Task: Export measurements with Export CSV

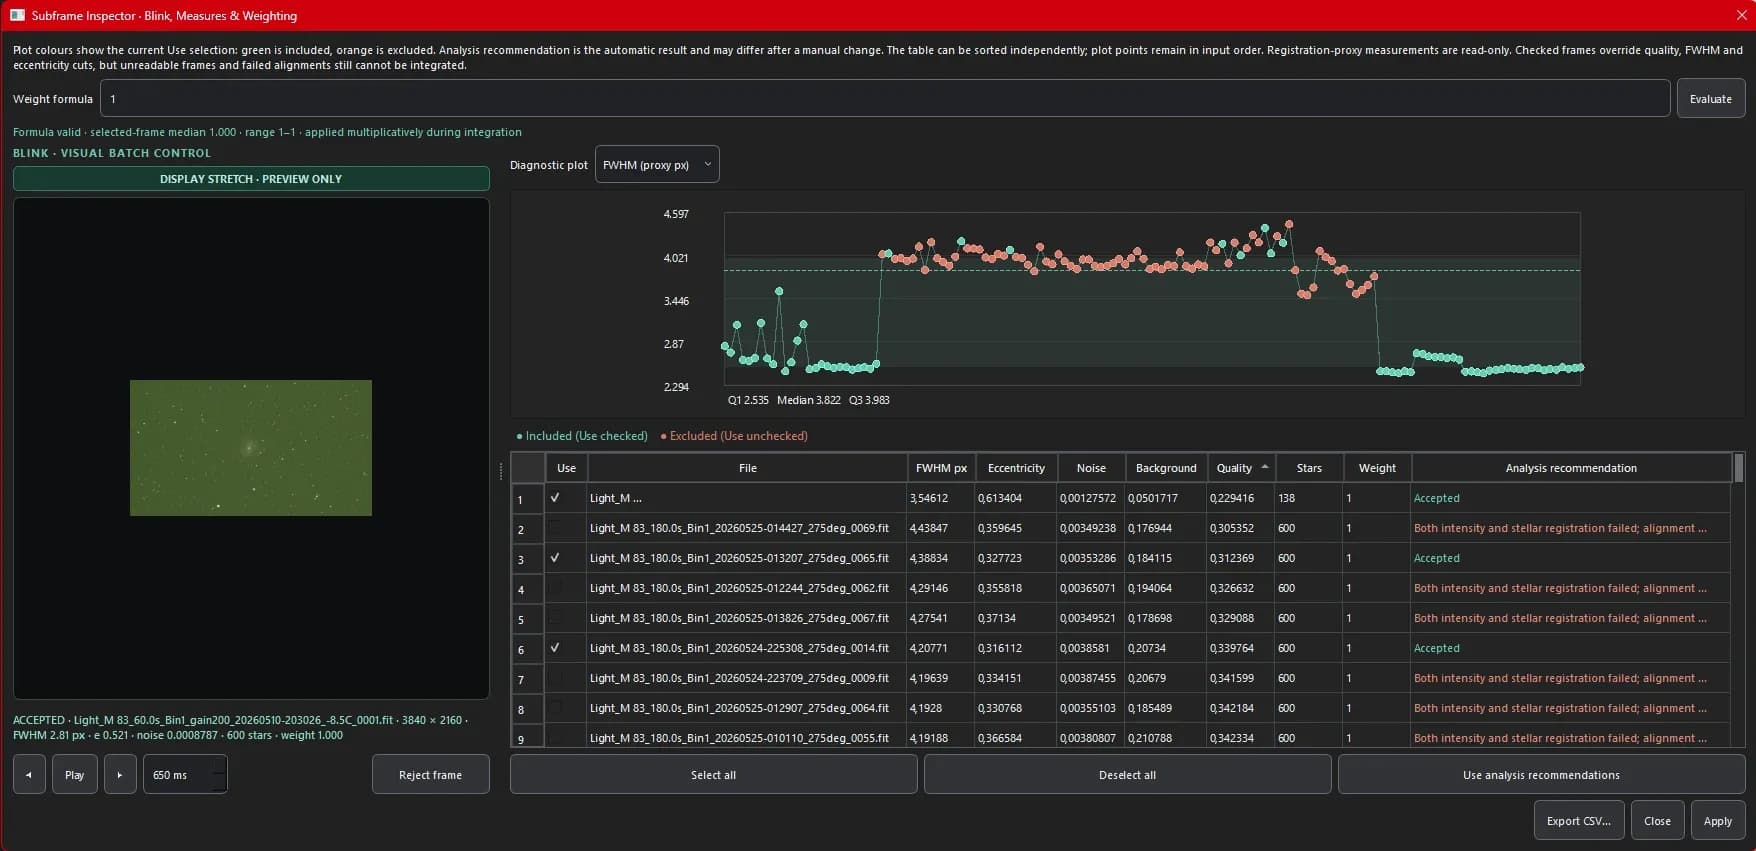Action: [x=1578, y=821]
